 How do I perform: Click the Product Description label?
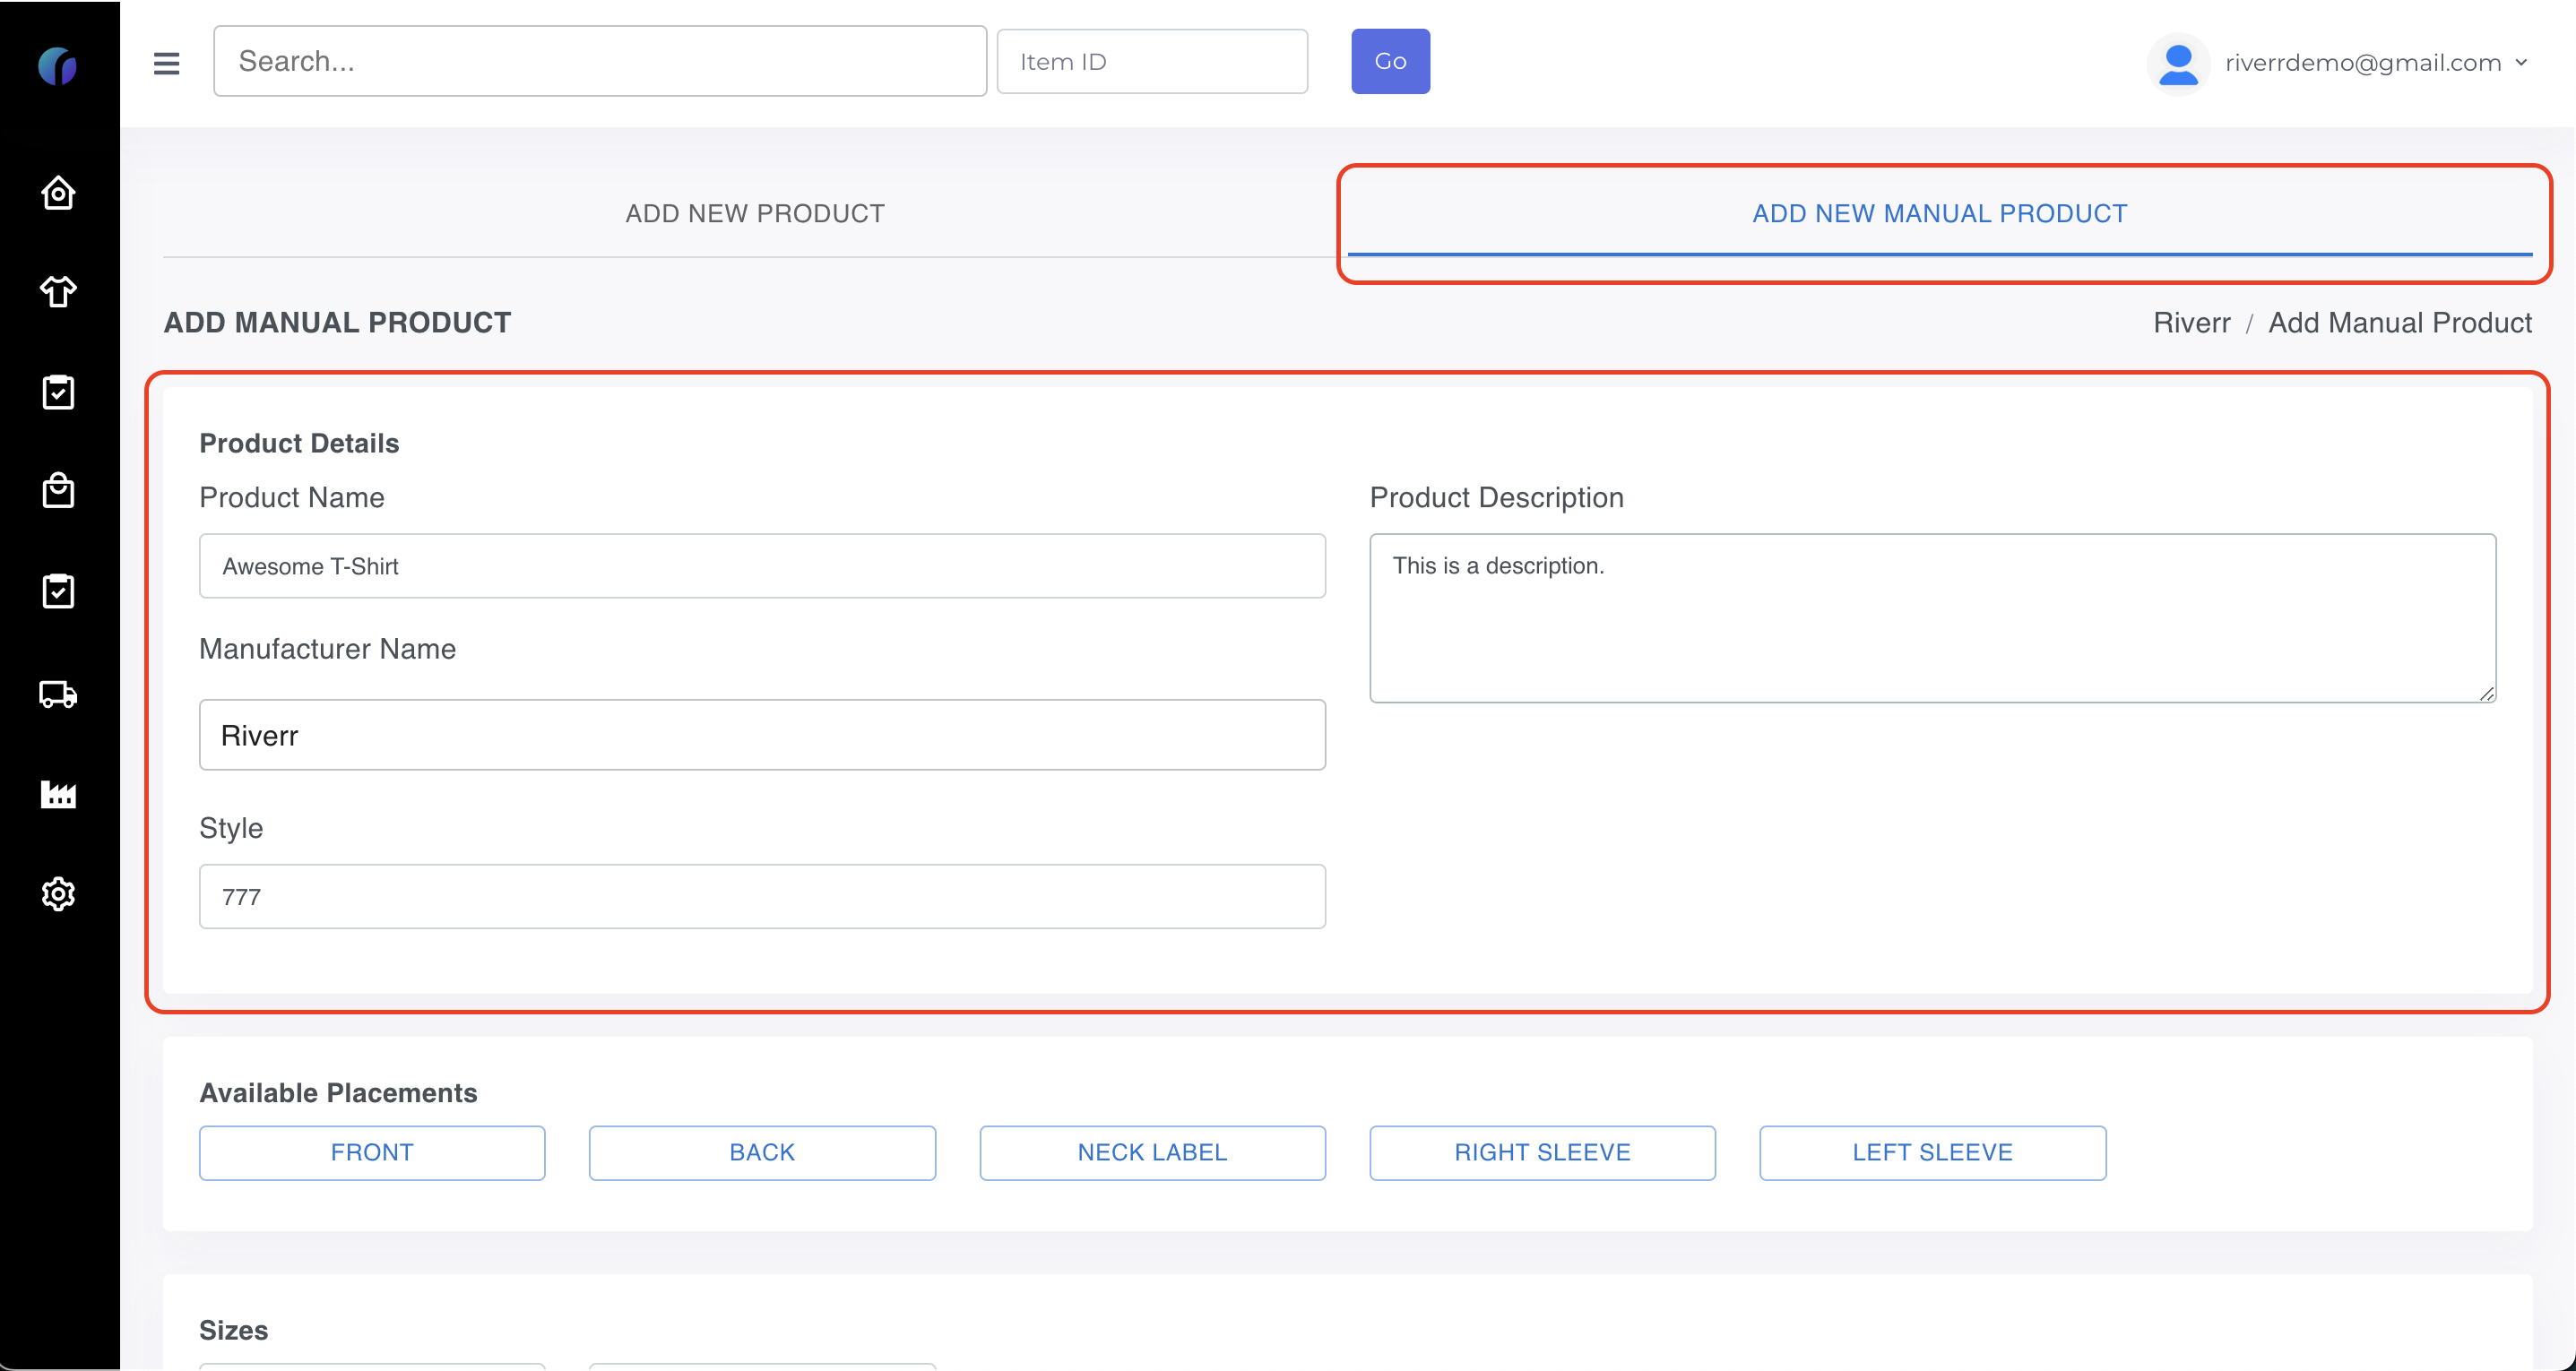point(1496,497)
